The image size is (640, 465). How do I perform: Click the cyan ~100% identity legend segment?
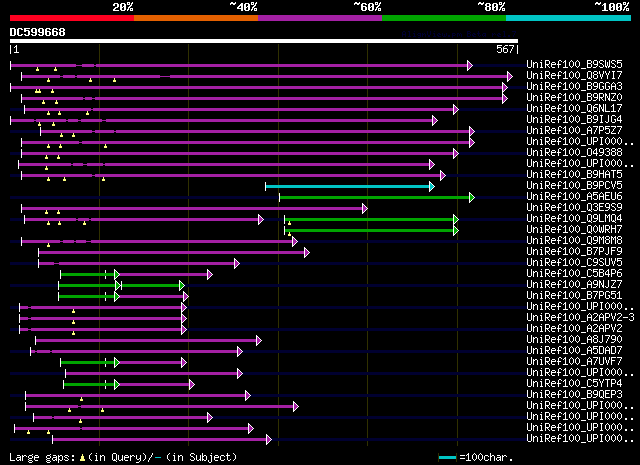pyautogui.click(x=569, y=18)
